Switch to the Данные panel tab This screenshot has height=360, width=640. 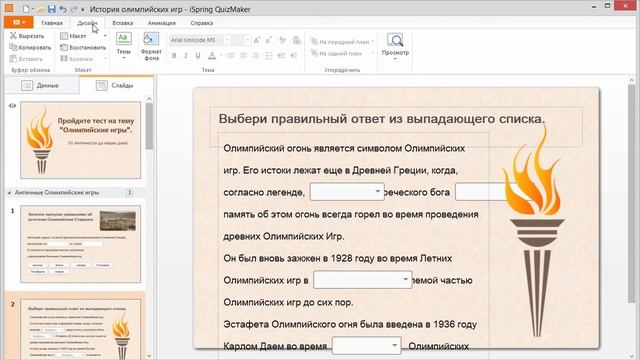tap(42, 85)
